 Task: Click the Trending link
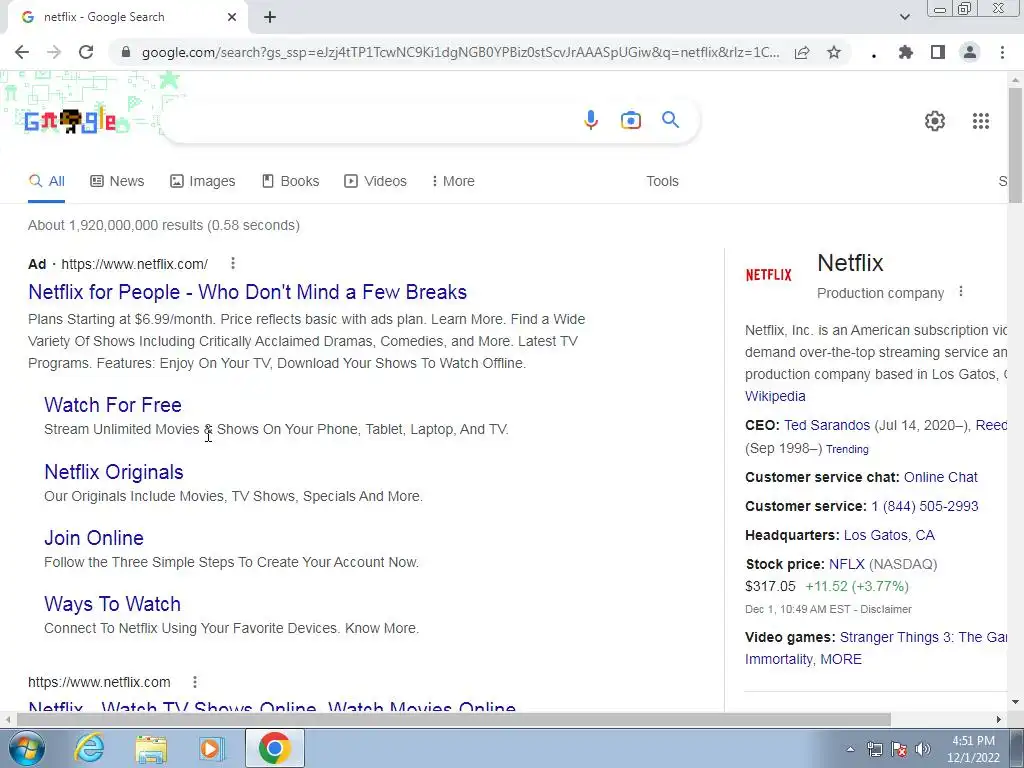[x=847, y=449]
